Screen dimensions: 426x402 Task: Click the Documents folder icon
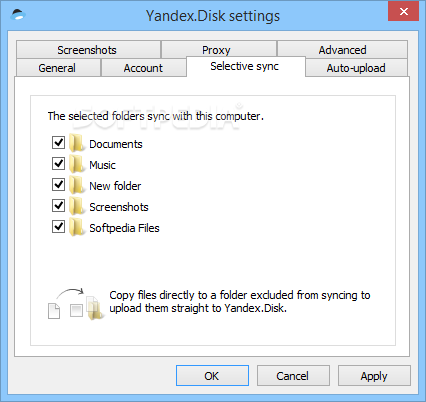(77, 143)
